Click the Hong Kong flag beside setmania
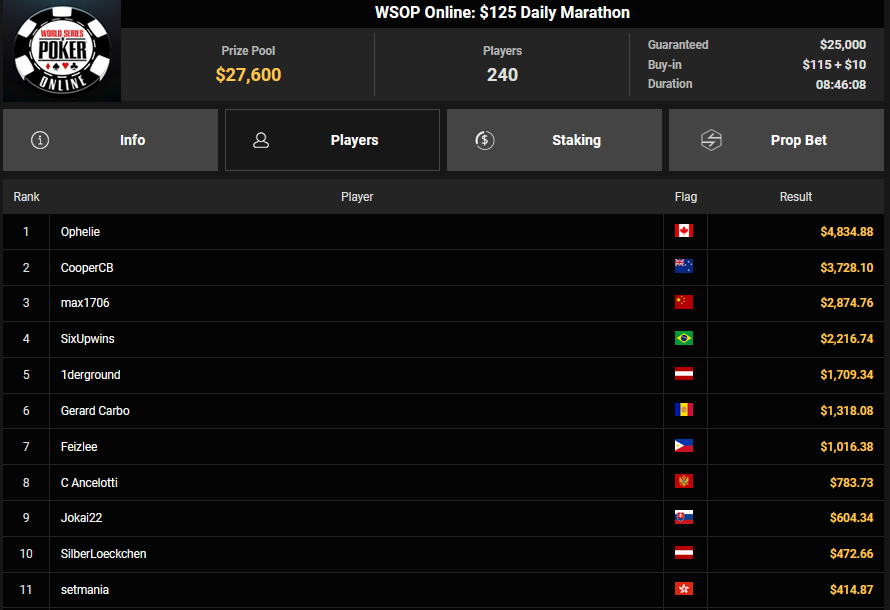 coord(684,589)
